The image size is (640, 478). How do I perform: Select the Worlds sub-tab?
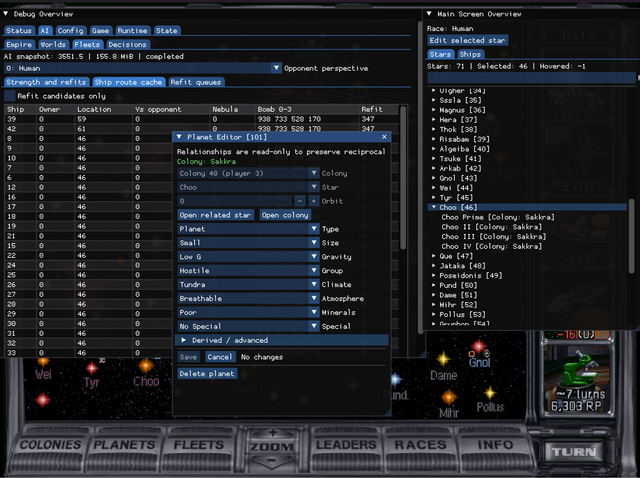tap(53, 44)
